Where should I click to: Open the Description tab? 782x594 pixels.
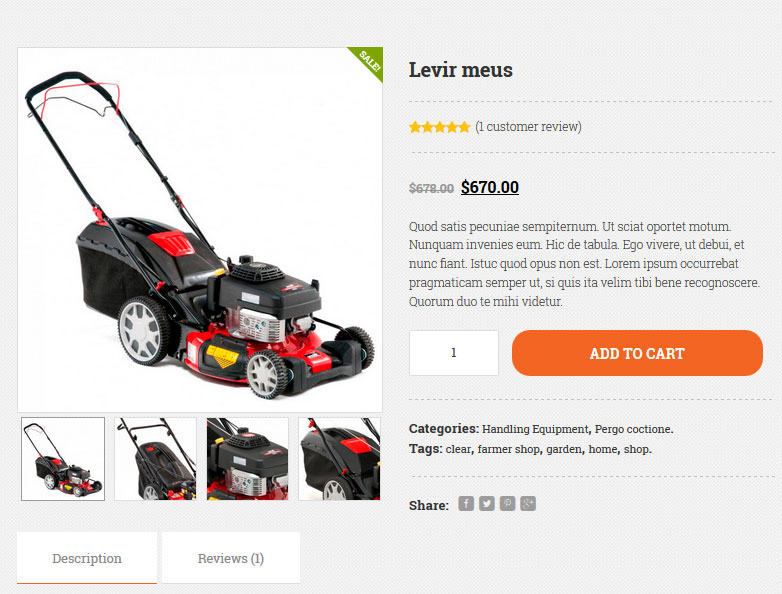pos(87,558)
